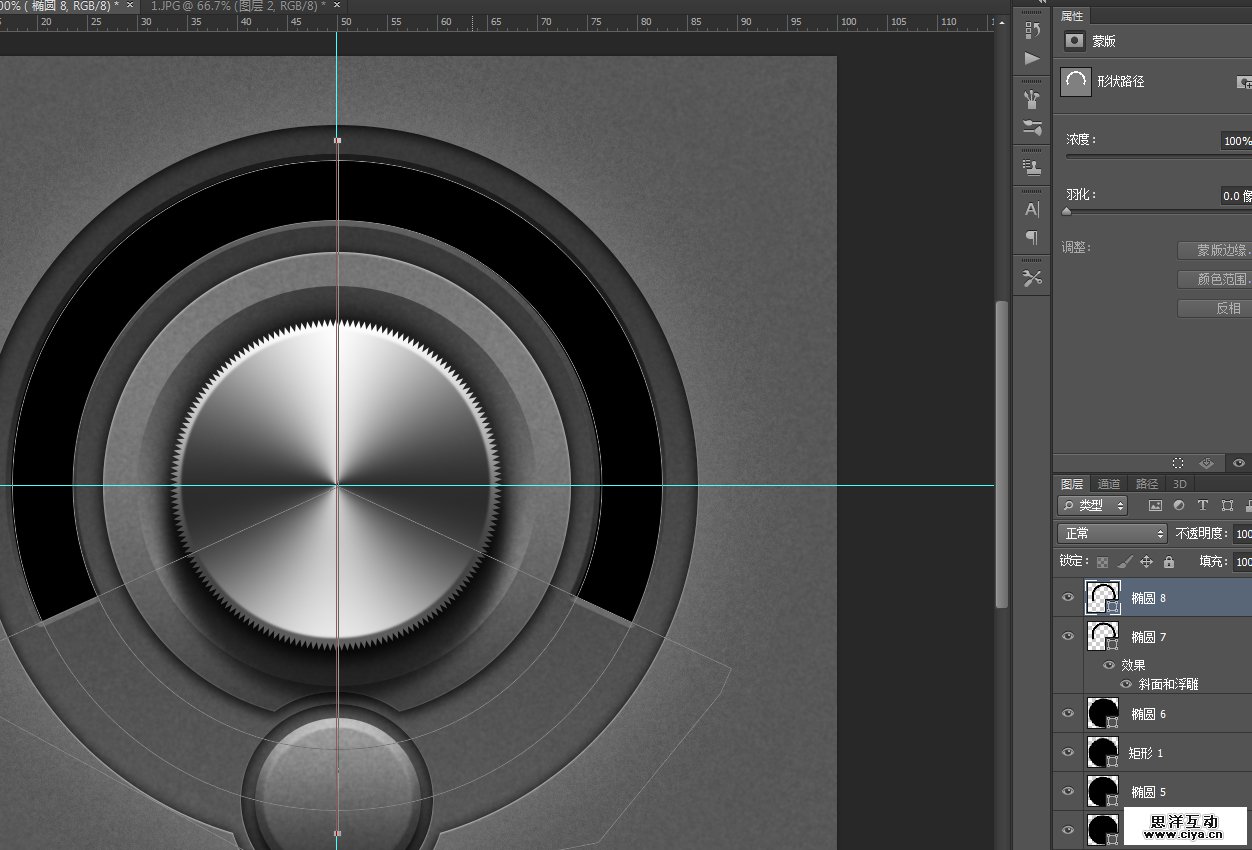
Task: Open the 正常 blend mode dropdown
Action: [1111, 534]
